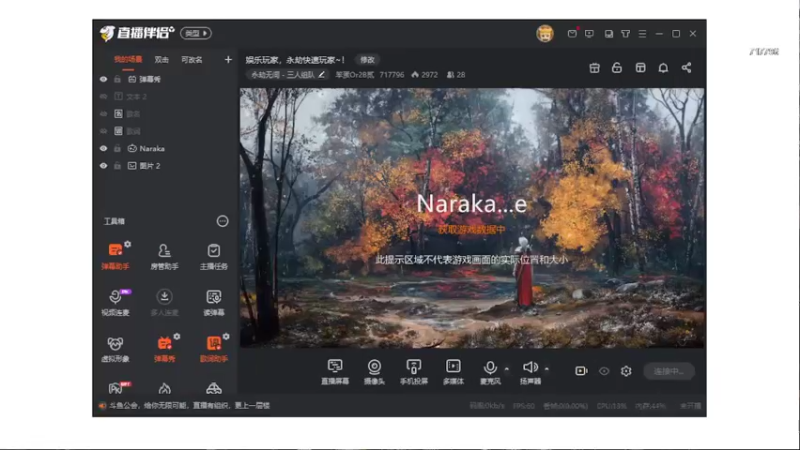Click the Naraka game preview area
The height and width of the screenshot is (450, 800).
[472, 218]
